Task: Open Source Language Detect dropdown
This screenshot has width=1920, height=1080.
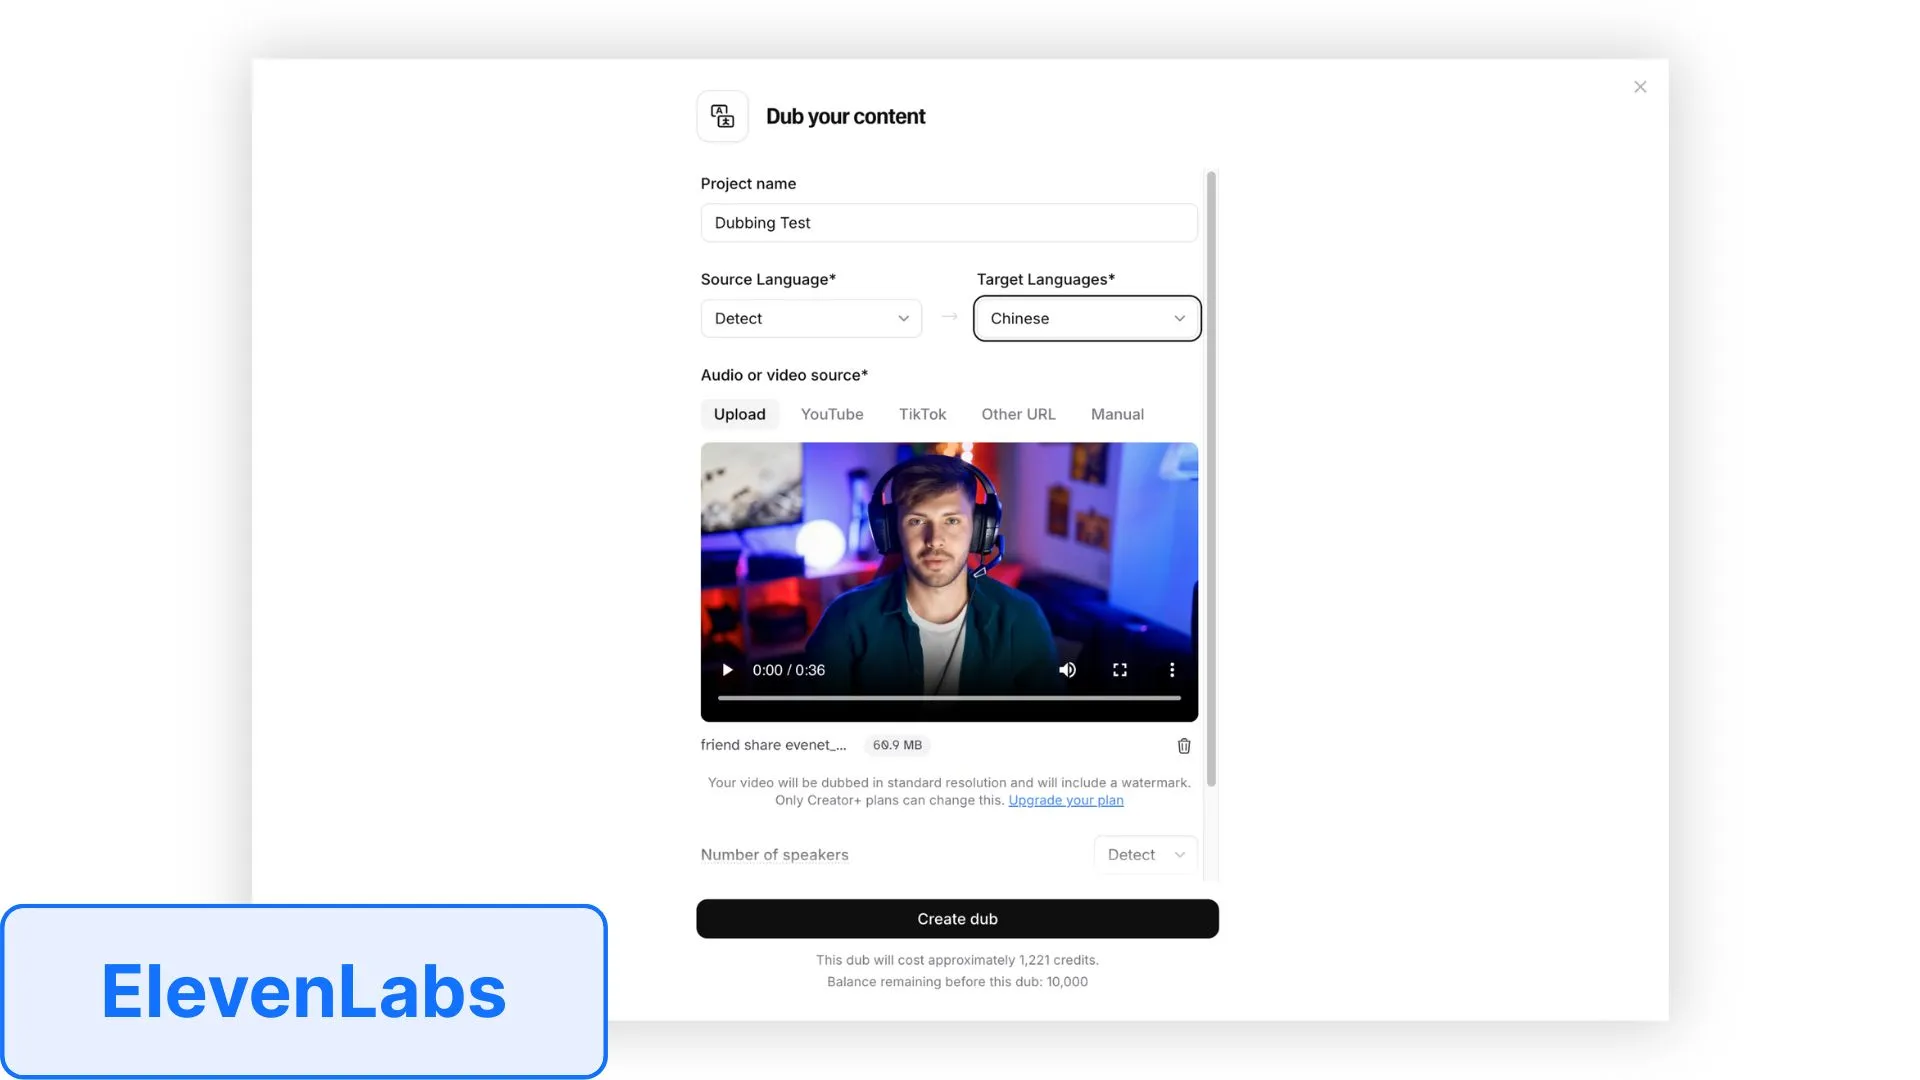Action: (x=811, y=318)
